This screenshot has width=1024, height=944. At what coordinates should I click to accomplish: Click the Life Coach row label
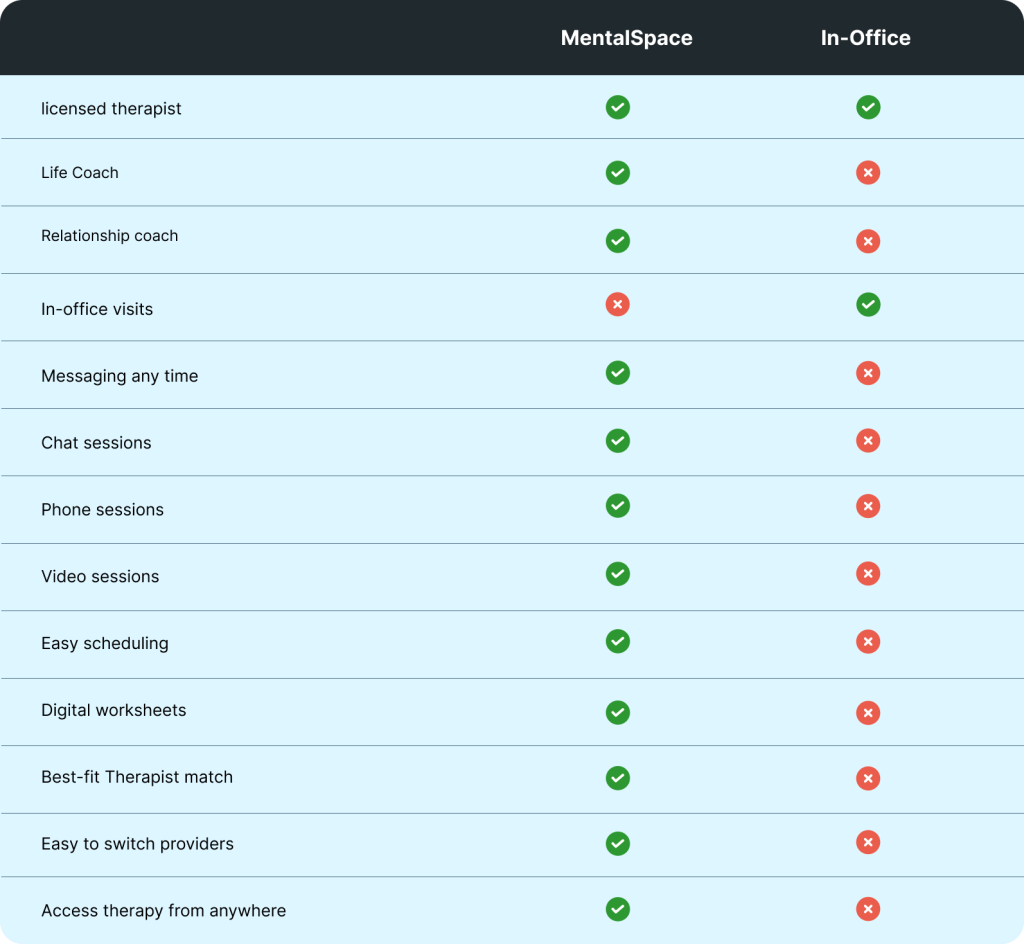80,173
